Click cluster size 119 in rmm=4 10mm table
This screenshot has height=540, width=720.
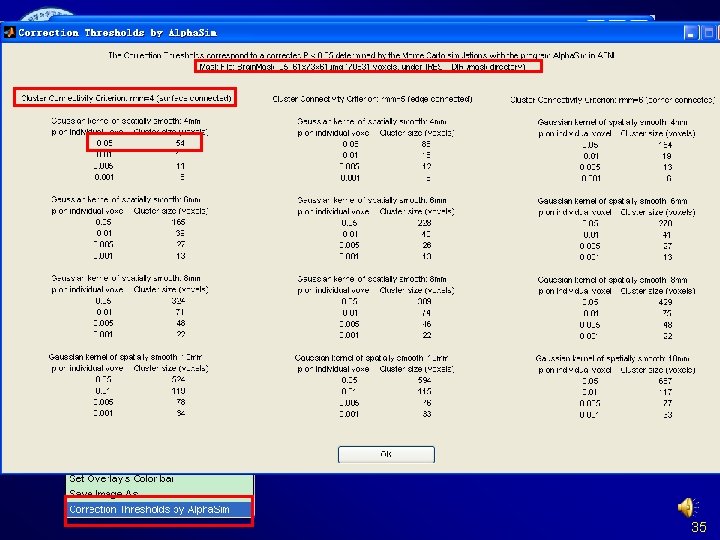(x=178, y=391)
